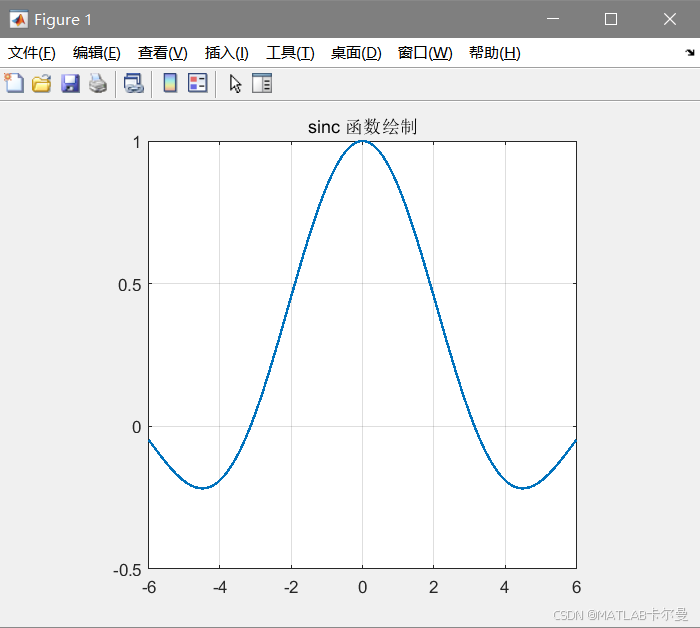Open the 窗口(W) menu

(425, 53)
